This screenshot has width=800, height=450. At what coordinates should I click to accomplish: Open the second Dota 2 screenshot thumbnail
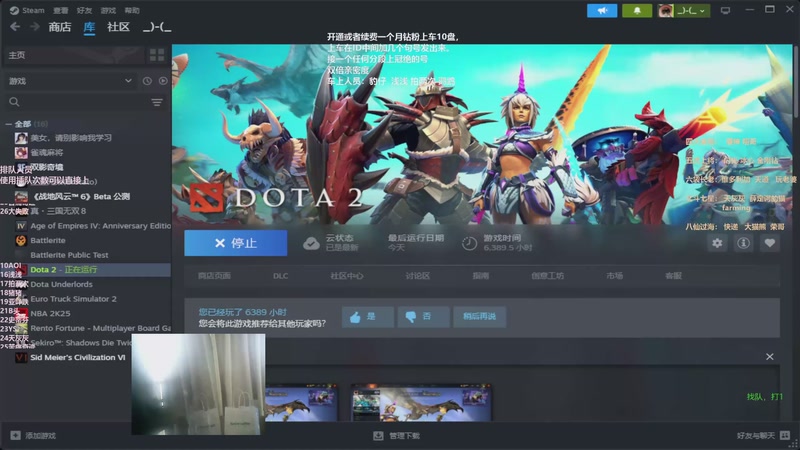coord(421,403)
